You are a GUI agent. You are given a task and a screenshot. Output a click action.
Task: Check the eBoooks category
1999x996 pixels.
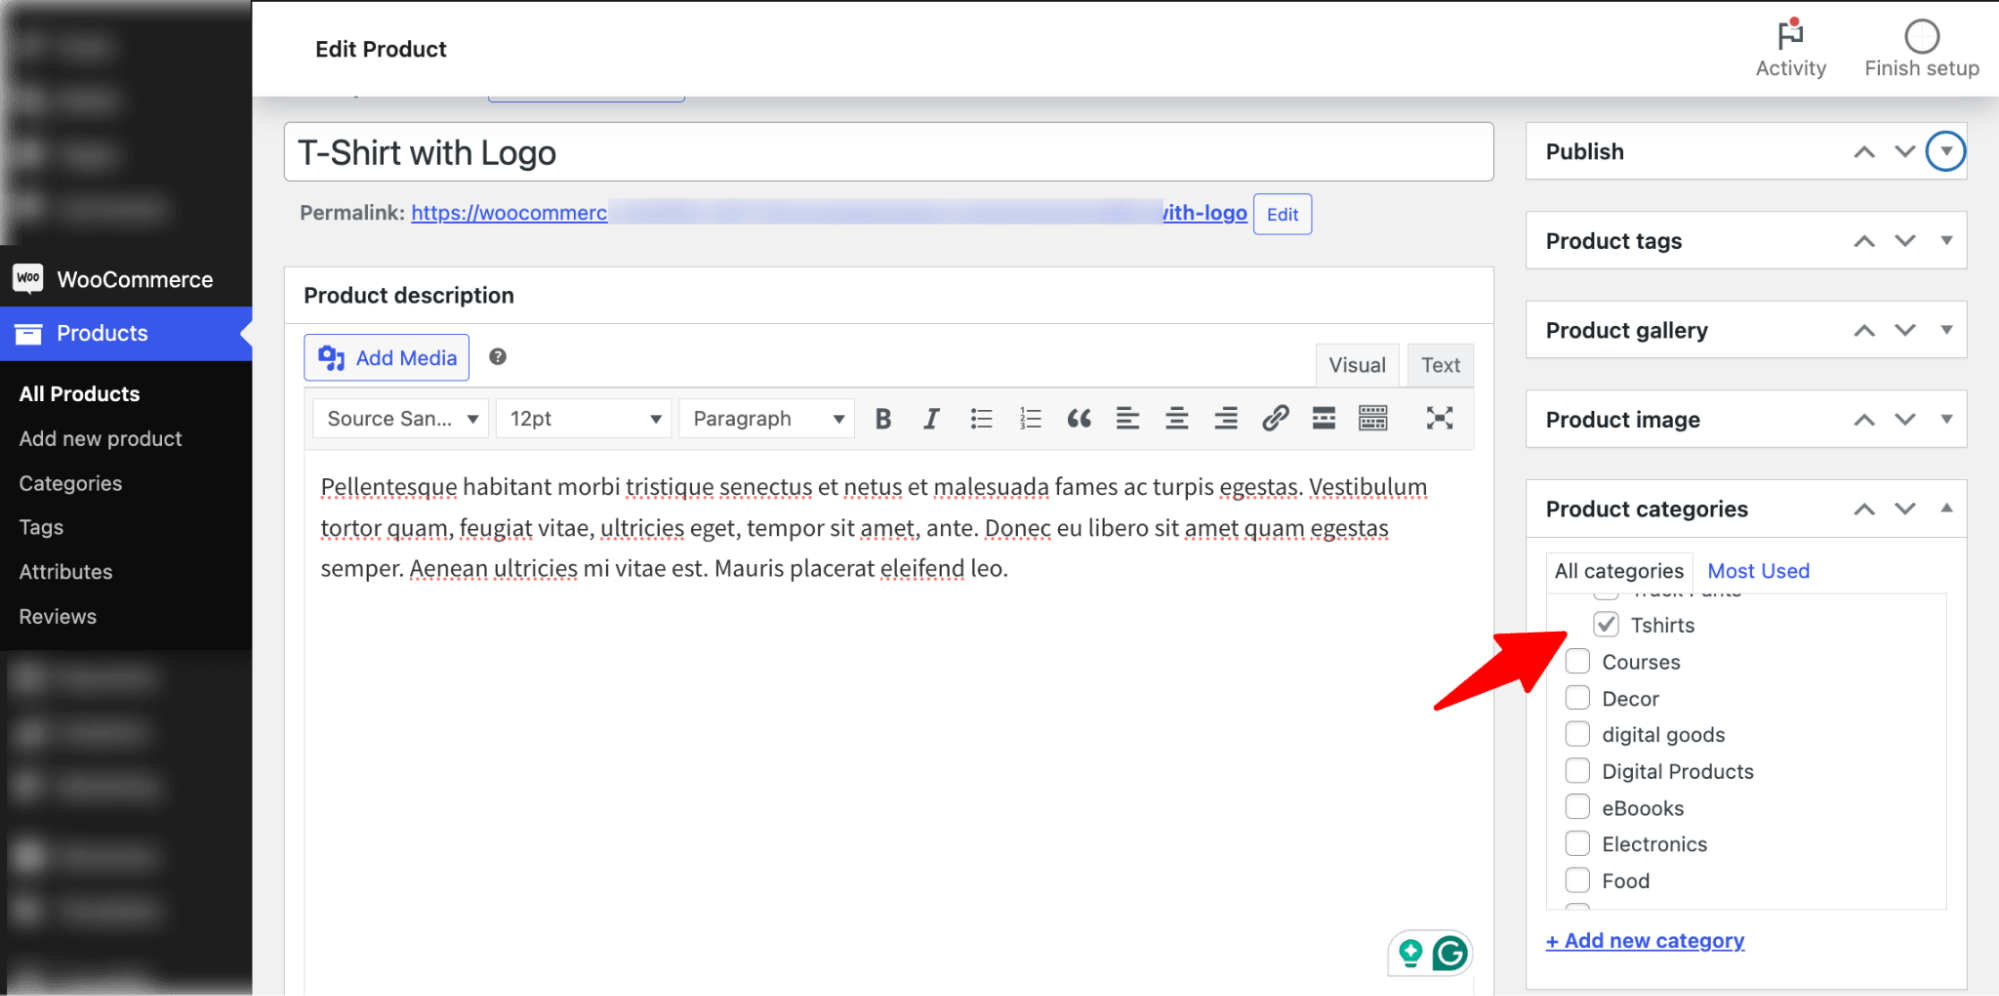(x=1577, y=807)
